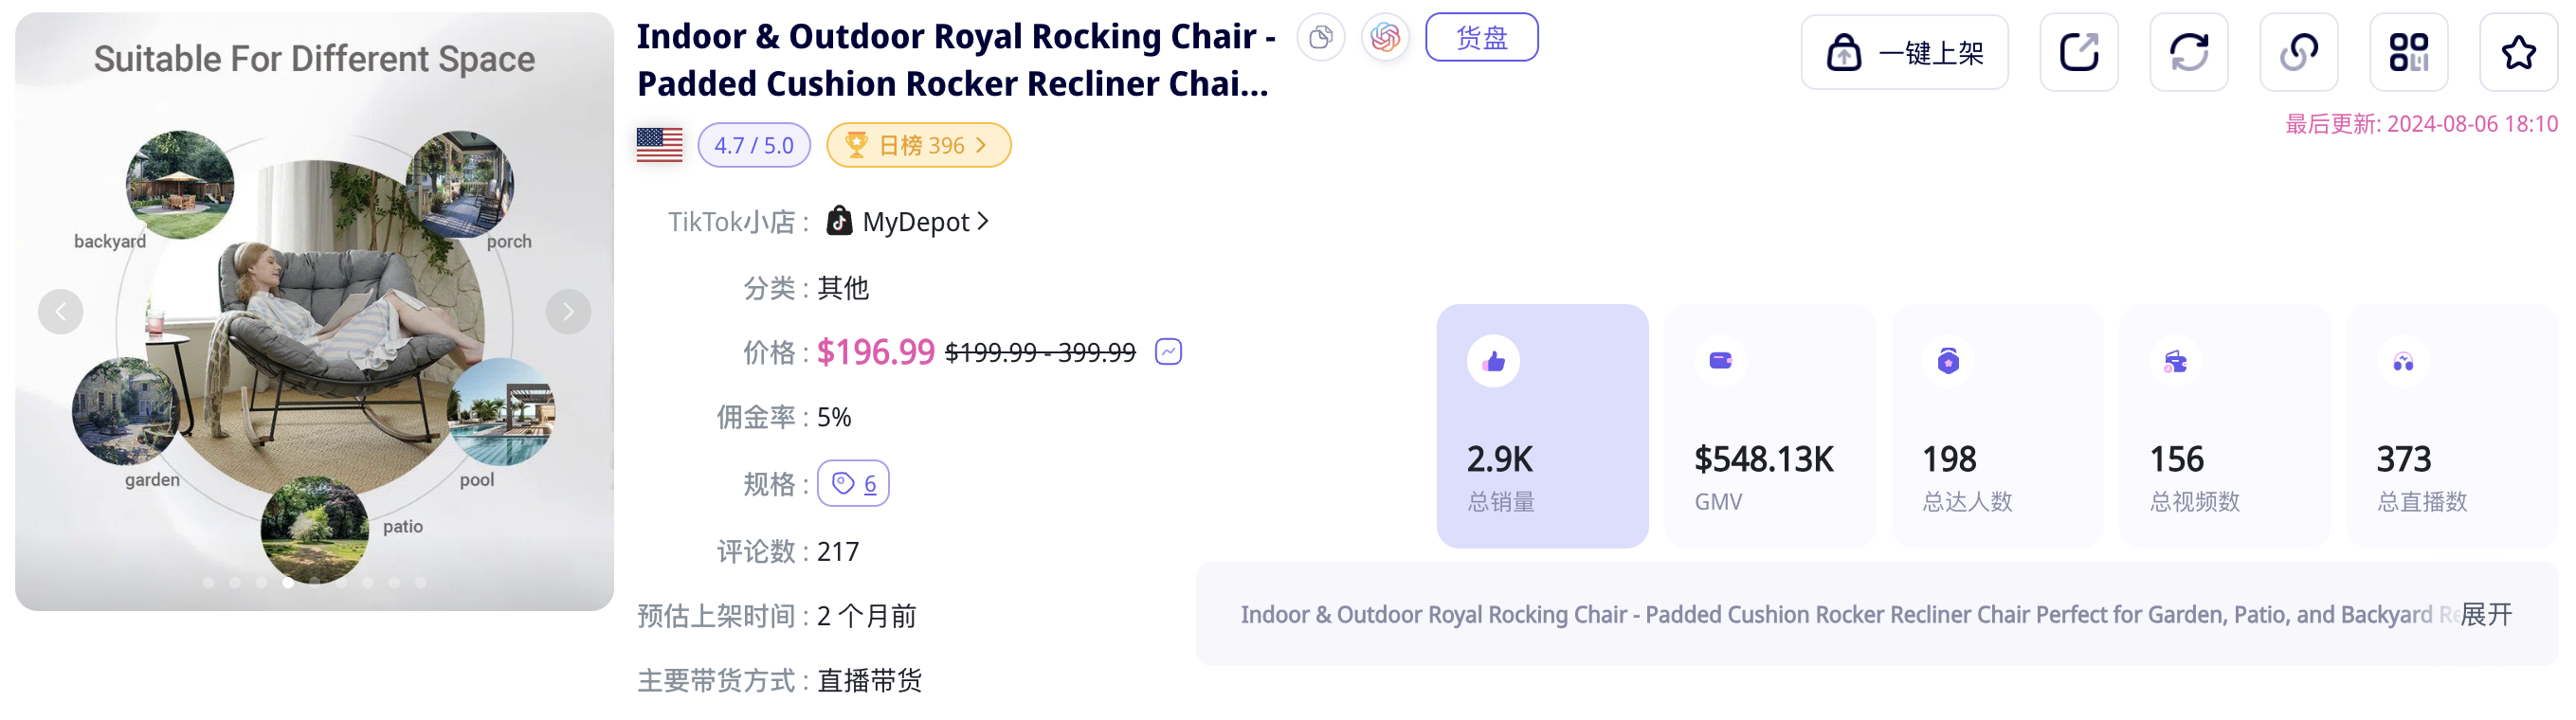
Task: Click the 货盘 button
Action: click(x=1481, y=38)
